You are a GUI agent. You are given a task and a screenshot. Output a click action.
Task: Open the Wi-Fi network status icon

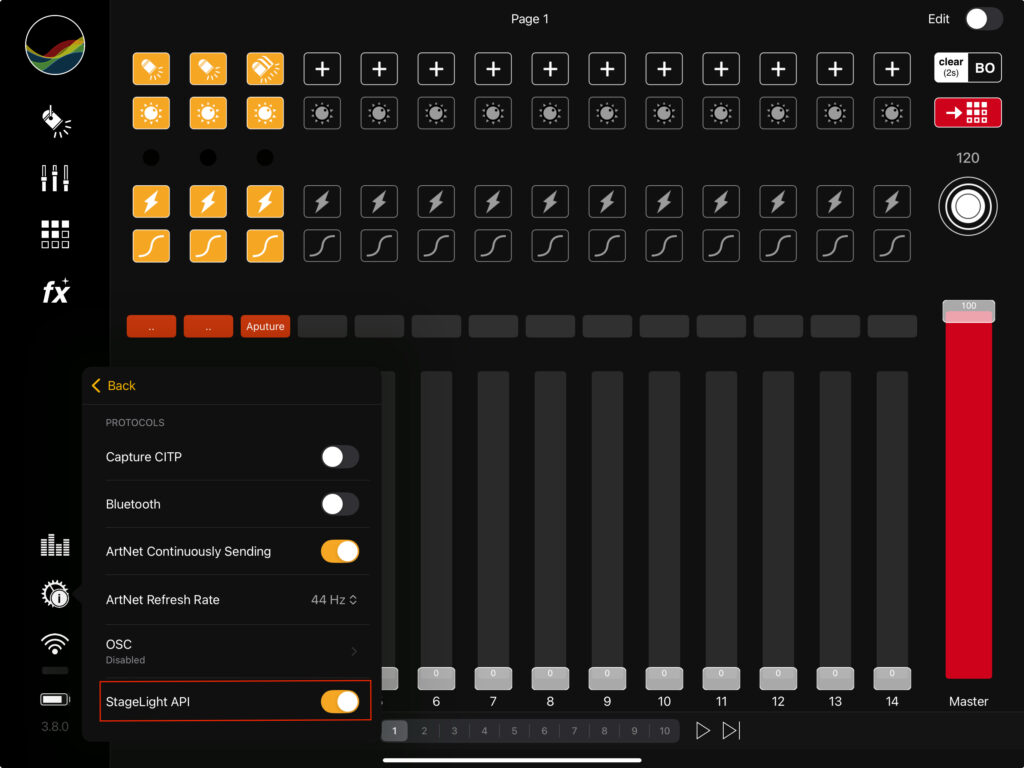(x=55, y=643)
